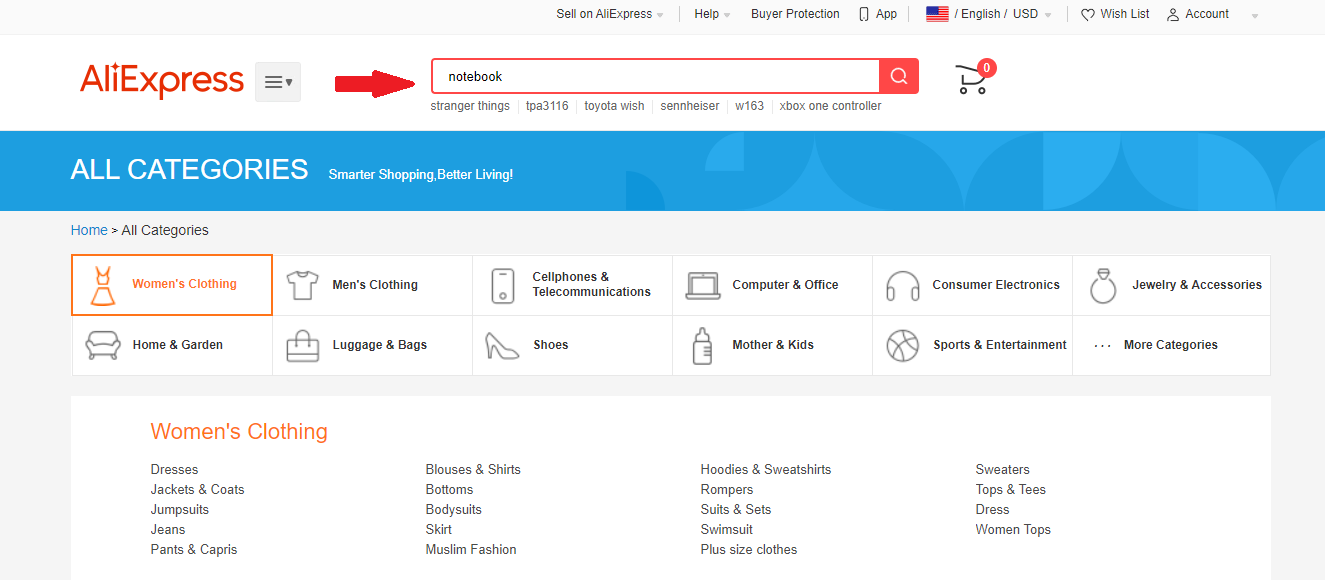Click the US flag icon
This screenshot has width=1325, height=580.
tap(937, 14)
